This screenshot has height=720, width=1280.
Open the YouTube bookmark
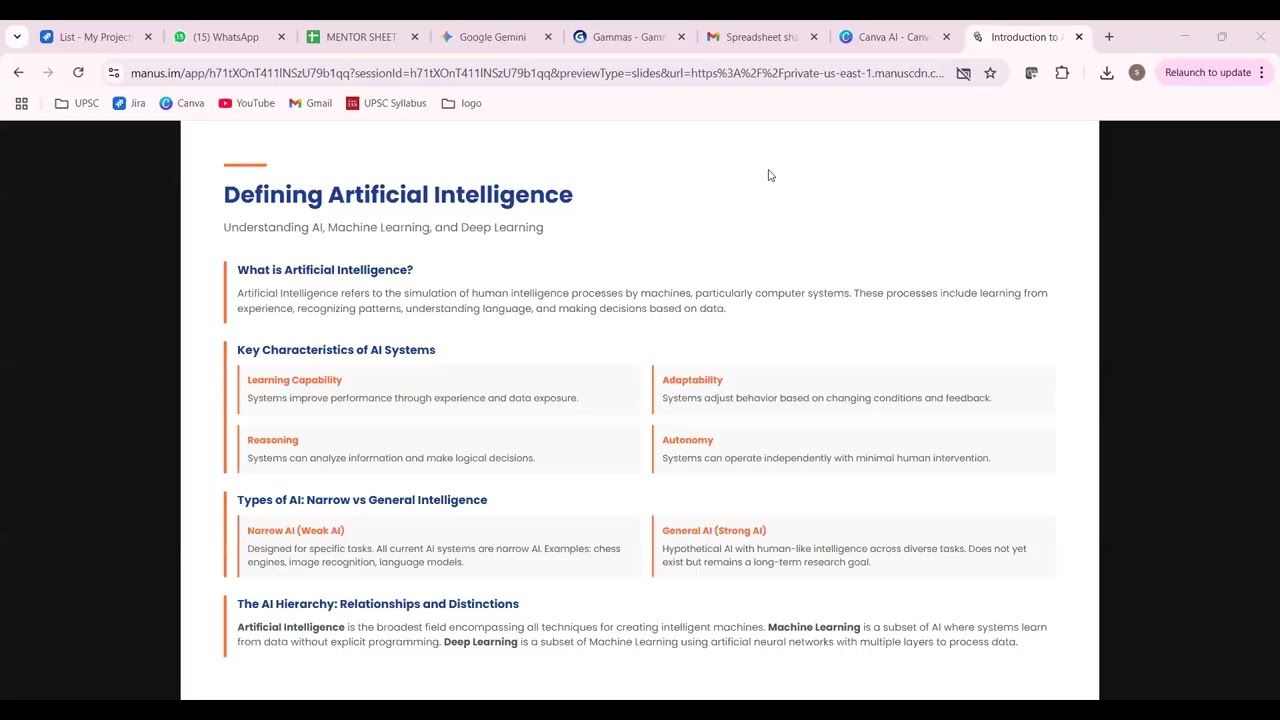(246, 103)
